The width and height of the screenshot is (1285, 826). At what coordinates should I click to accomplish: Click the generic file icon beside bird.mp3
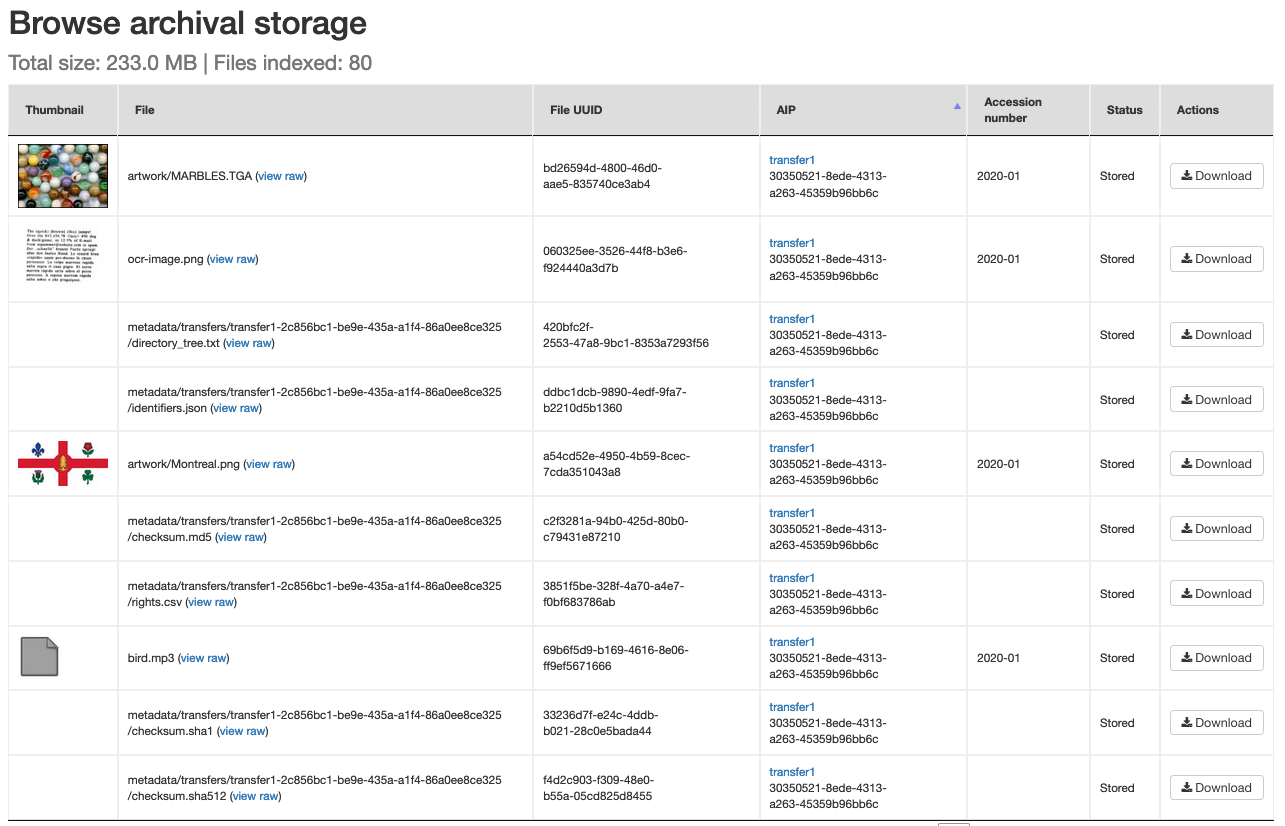pos(38,657)
